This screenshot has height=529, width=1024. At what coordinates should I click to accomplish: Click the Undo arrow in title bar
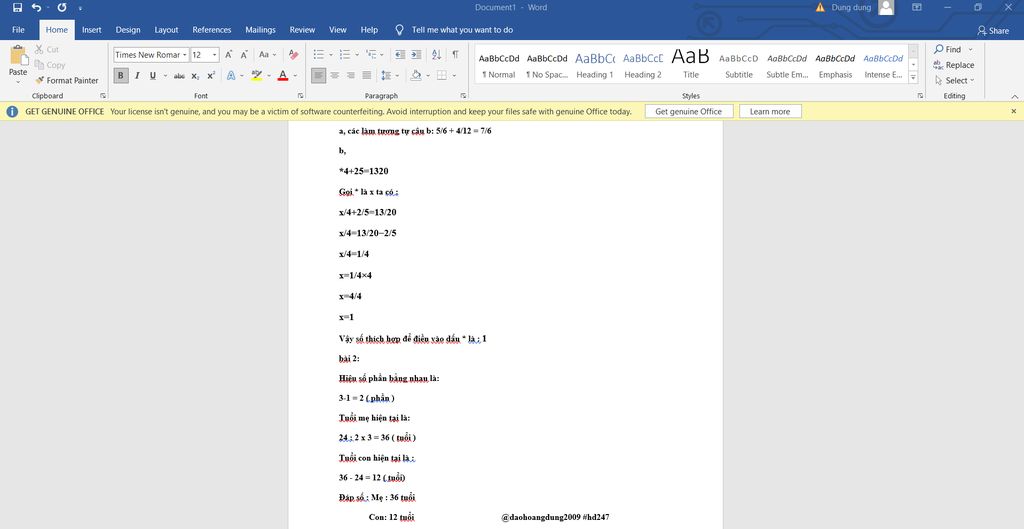click(x=37, y=8)
